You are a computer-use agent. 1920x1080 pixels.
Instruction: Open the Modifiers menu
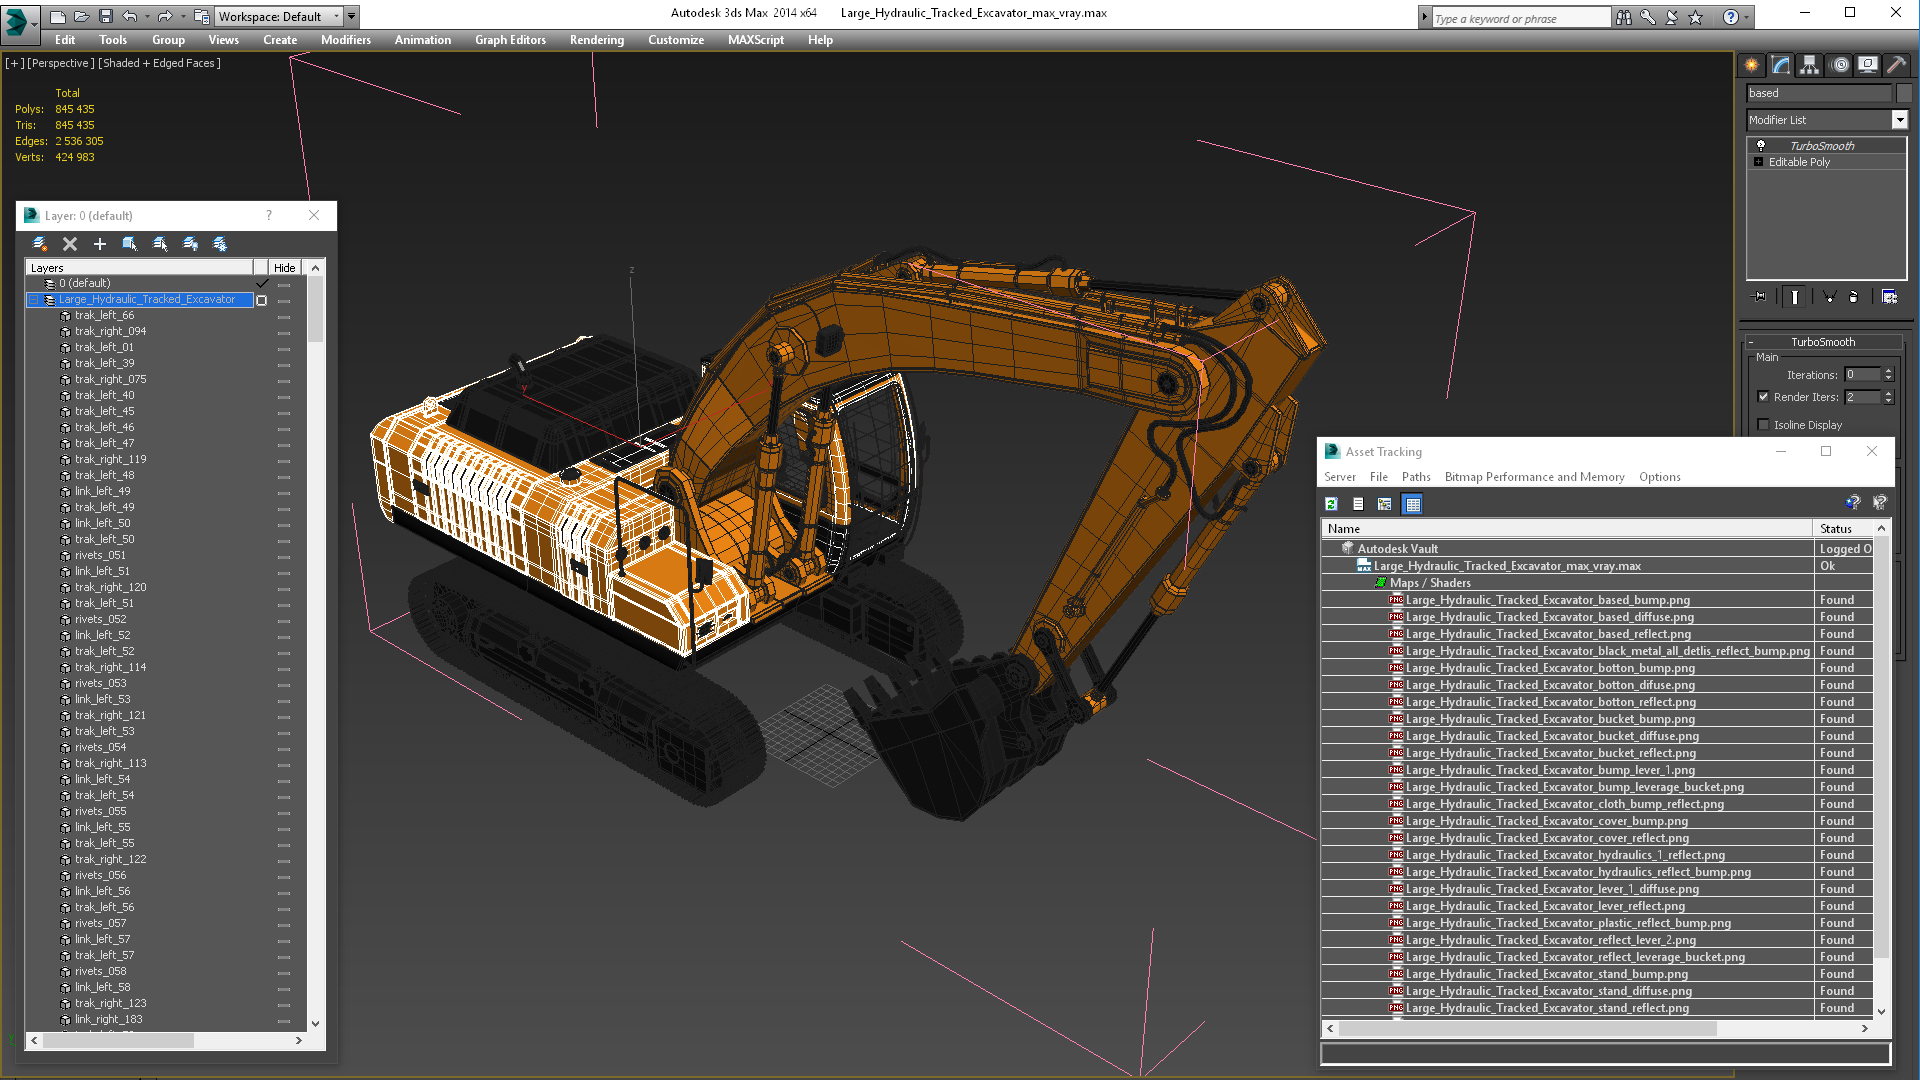pyautogui.click(x=345, y=40)
